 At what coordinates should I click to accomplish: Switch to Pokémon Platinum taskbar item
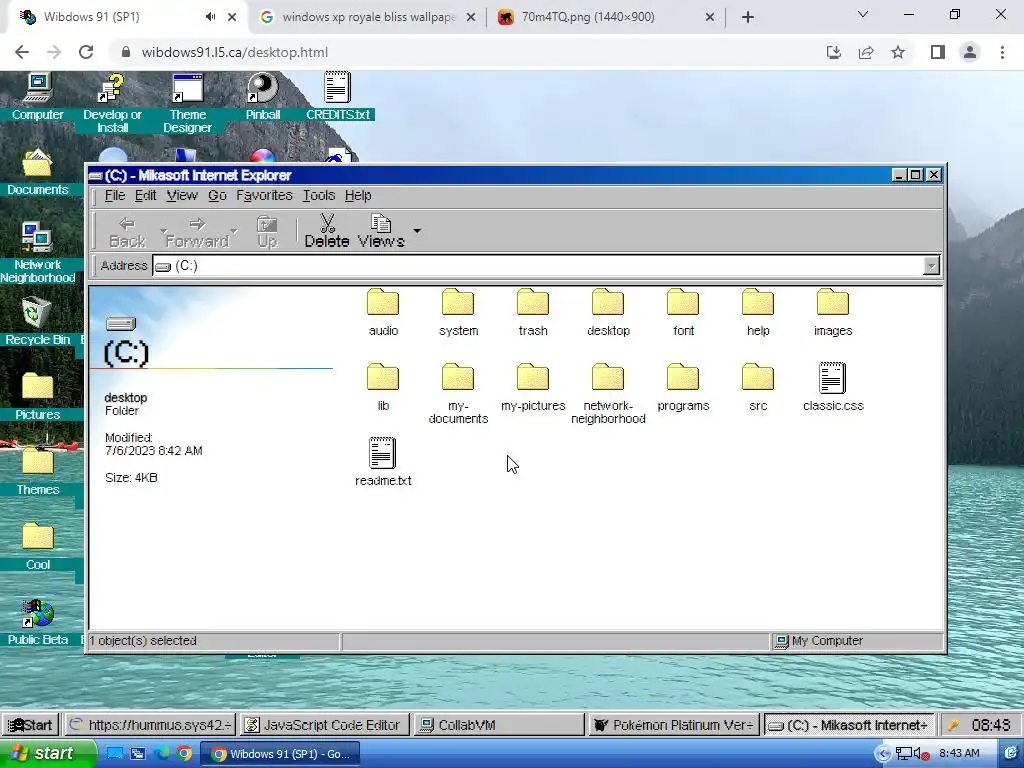click(x=674, y=725)
